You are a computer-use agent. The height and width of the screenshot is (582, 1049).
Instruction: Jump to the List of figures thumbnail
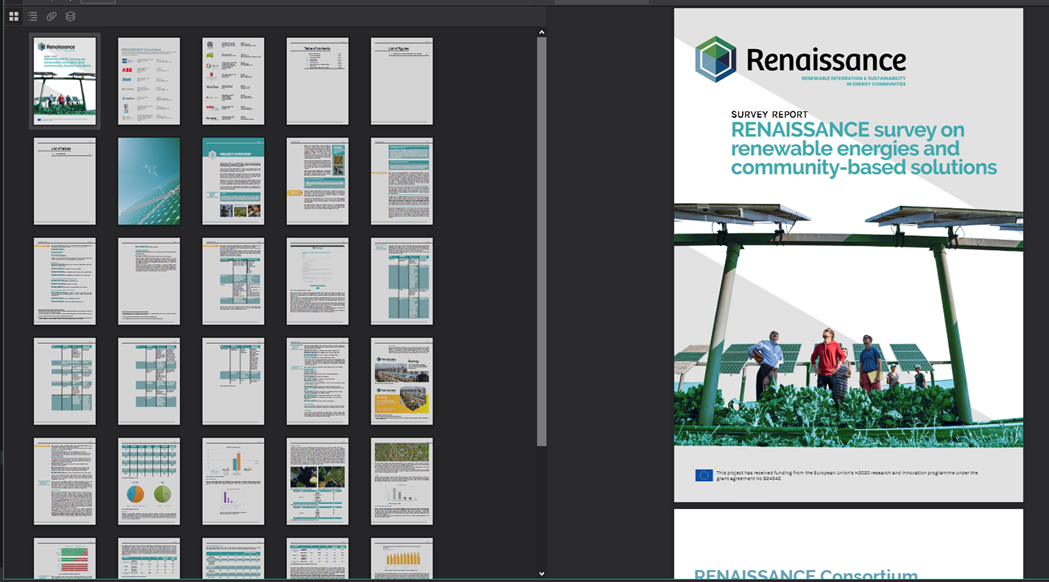point(402,81)
